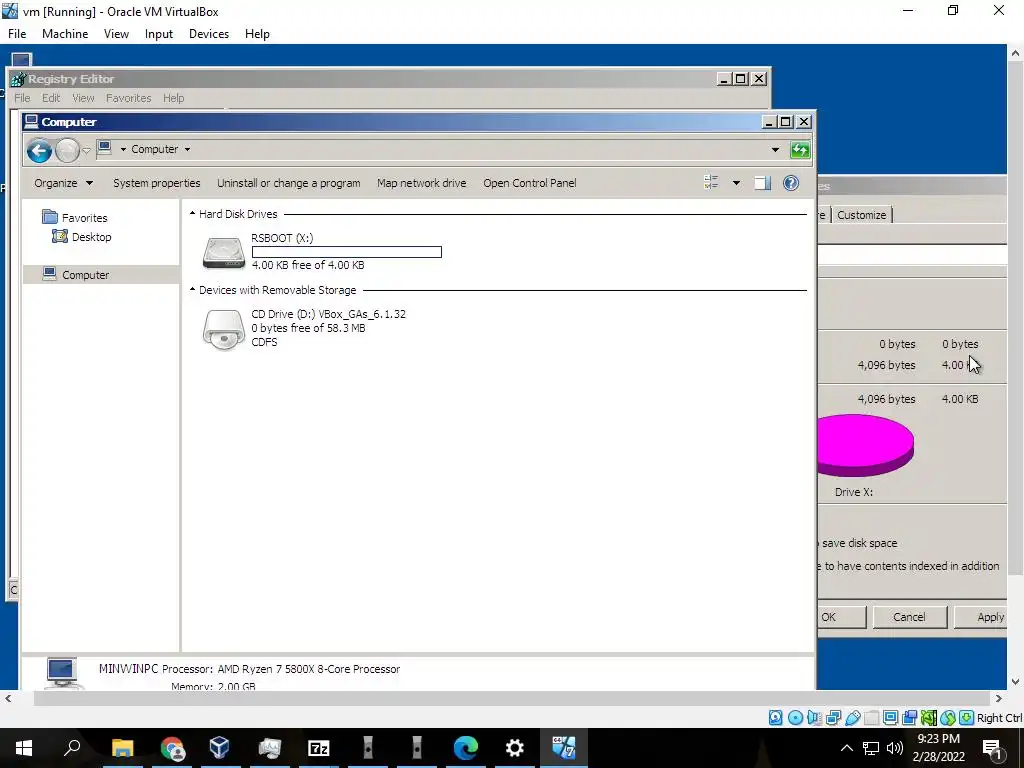Image resolution: width=1024 pixels, height=768 pixels.
Task: Toggle the preview pane icon
Action: pos(763,183)
